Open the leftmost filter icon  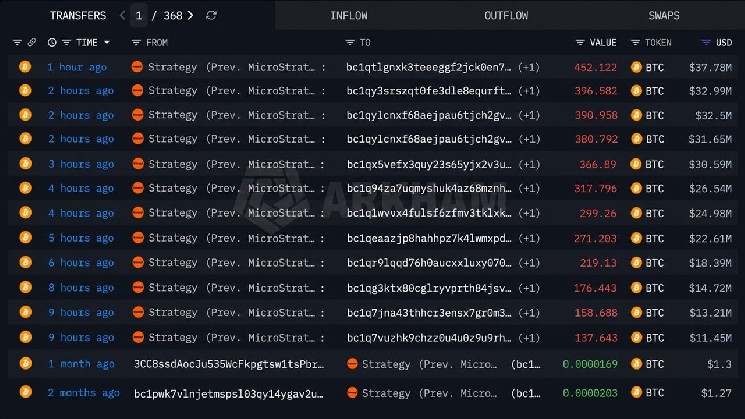click(x=17, y=42)
